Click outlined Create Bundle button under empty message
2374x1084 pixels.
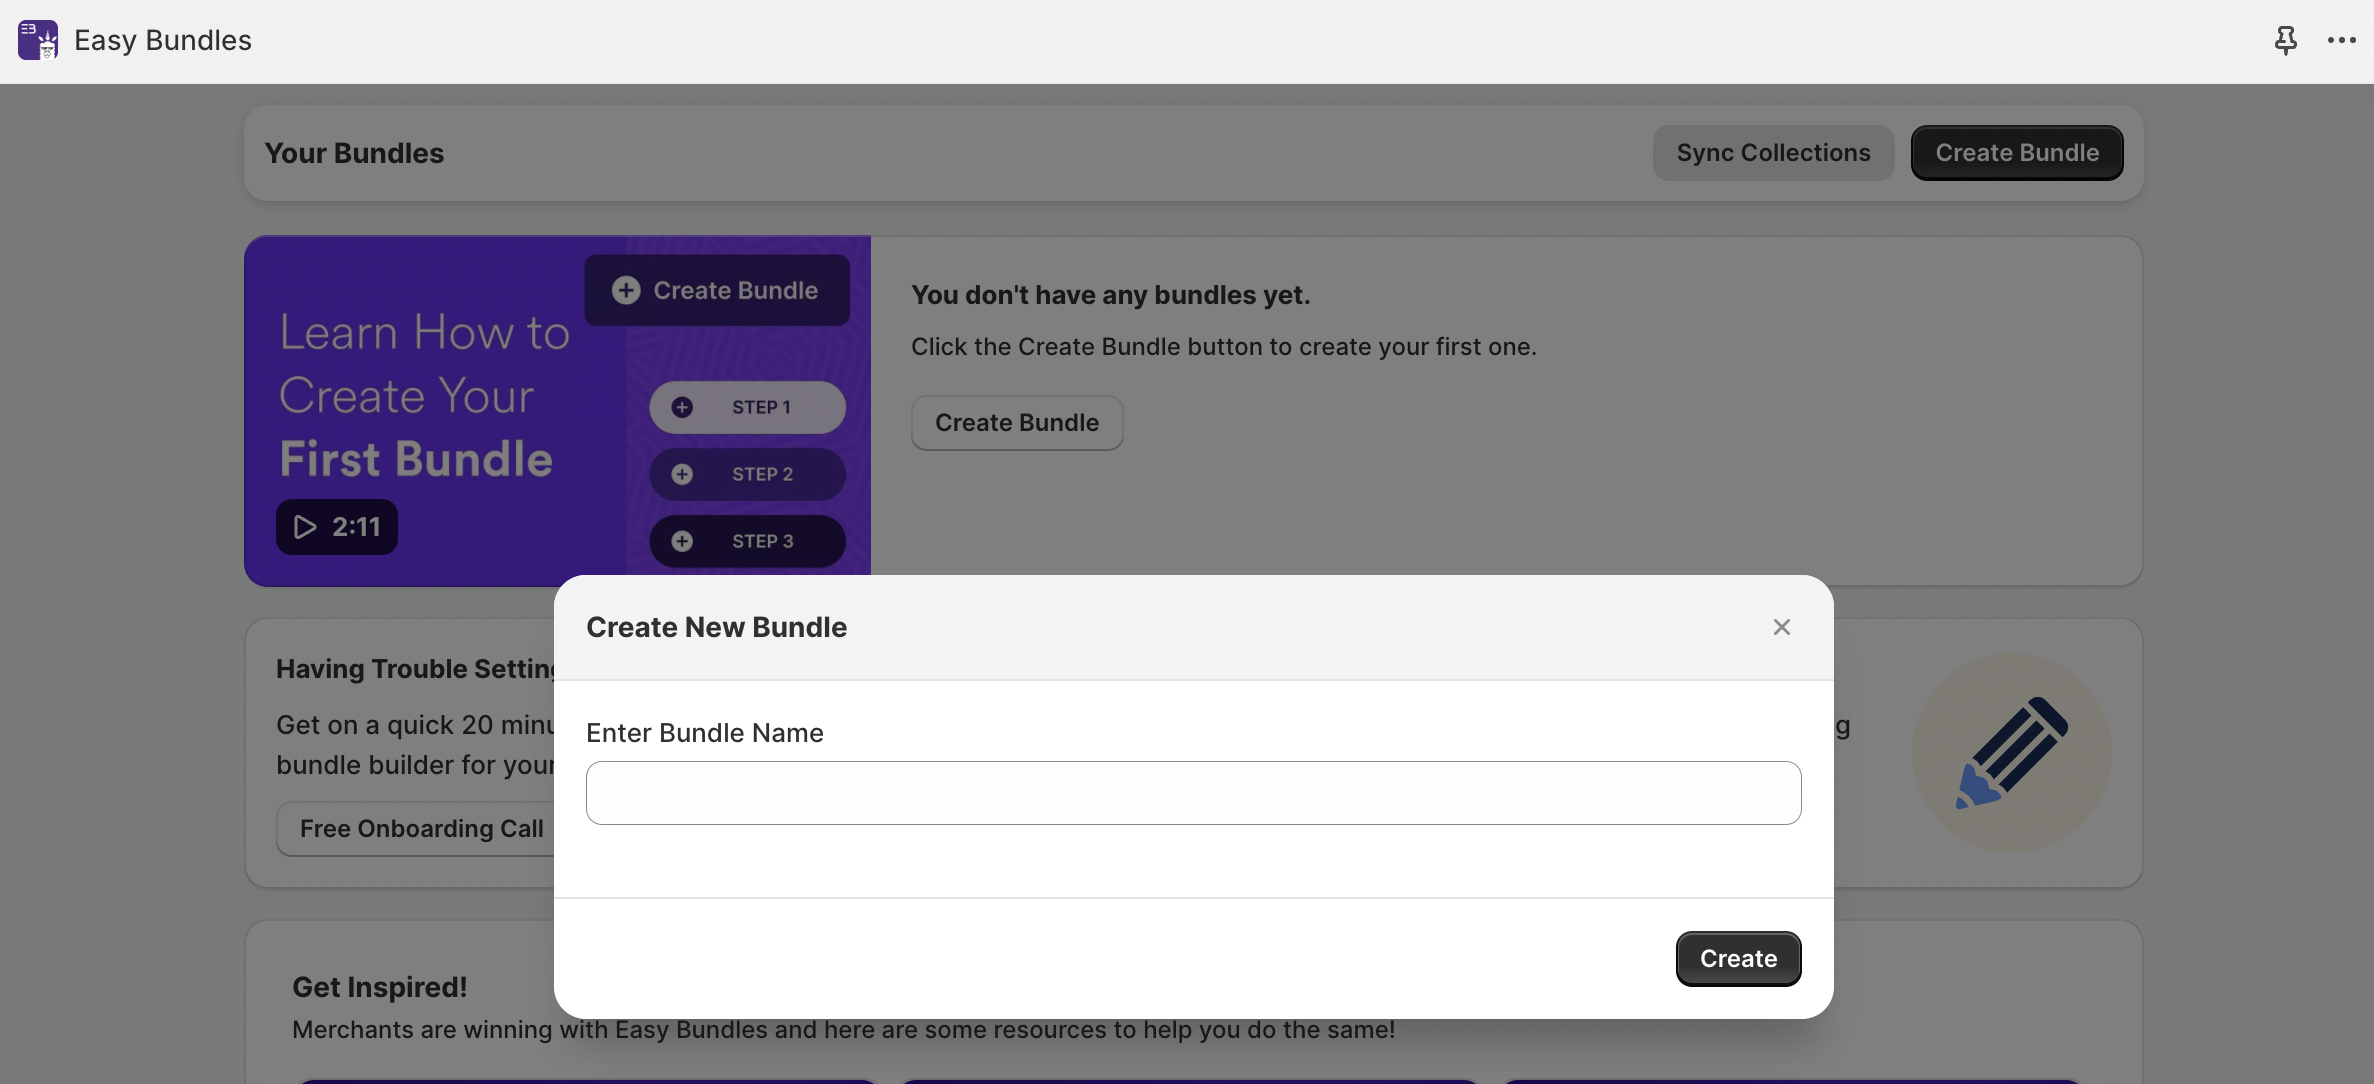click(x=1016, y=423)
